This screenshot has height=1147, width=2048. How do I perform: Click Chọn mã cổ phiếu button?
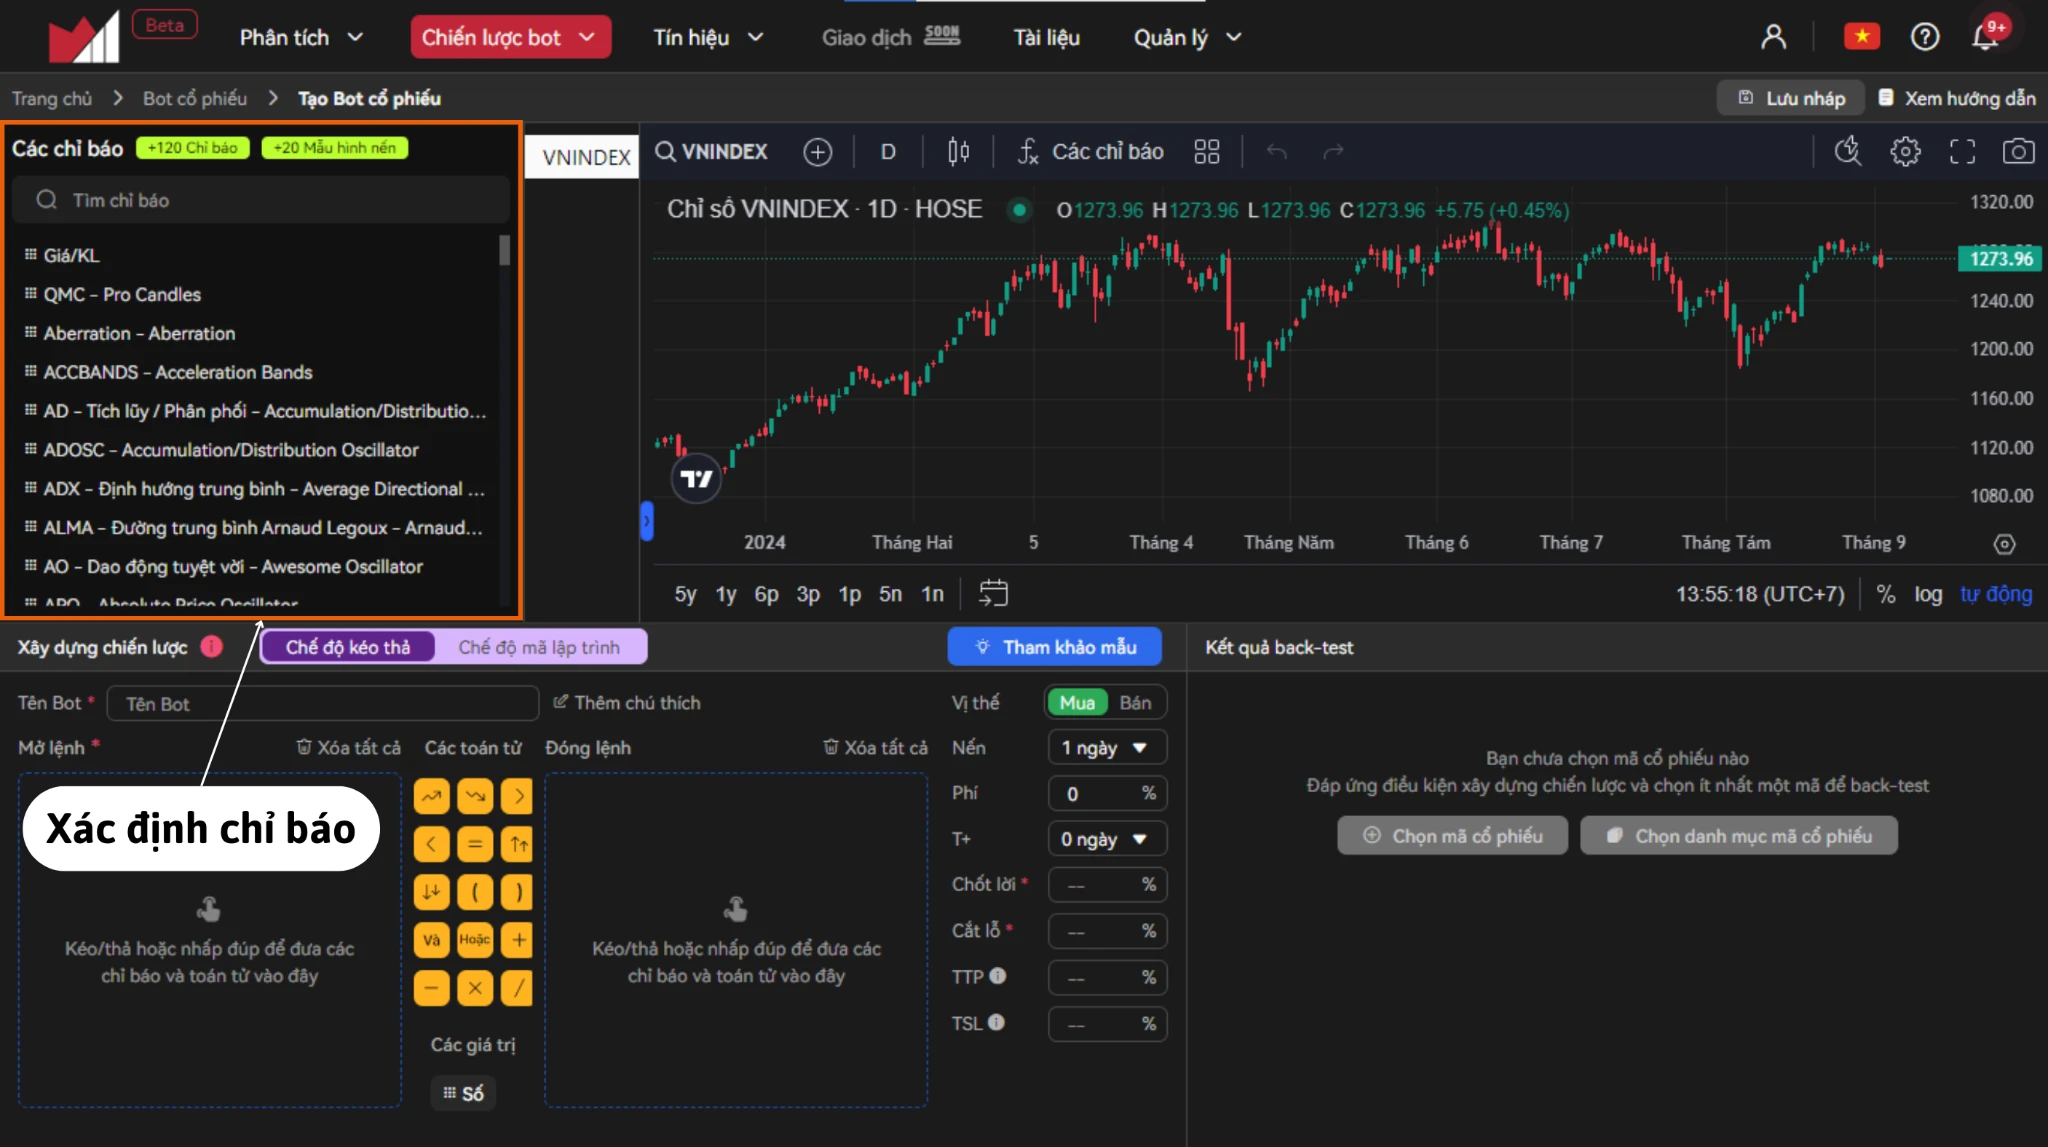pos(1453,836)
